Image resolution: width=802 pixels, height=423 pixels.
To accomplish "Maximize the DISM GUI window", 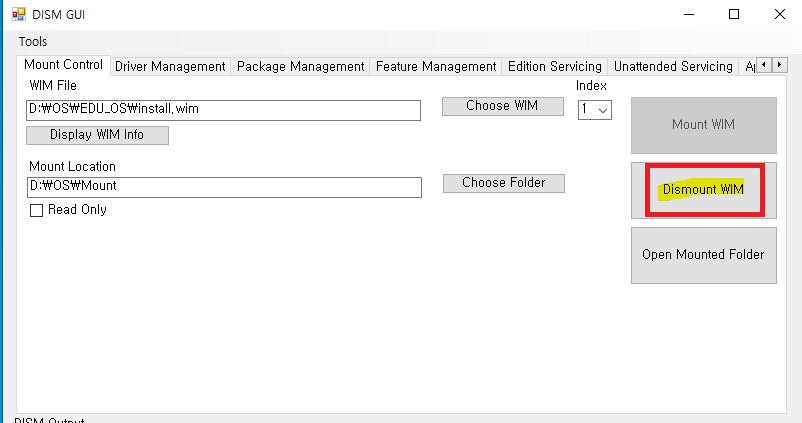I will 734,14.
